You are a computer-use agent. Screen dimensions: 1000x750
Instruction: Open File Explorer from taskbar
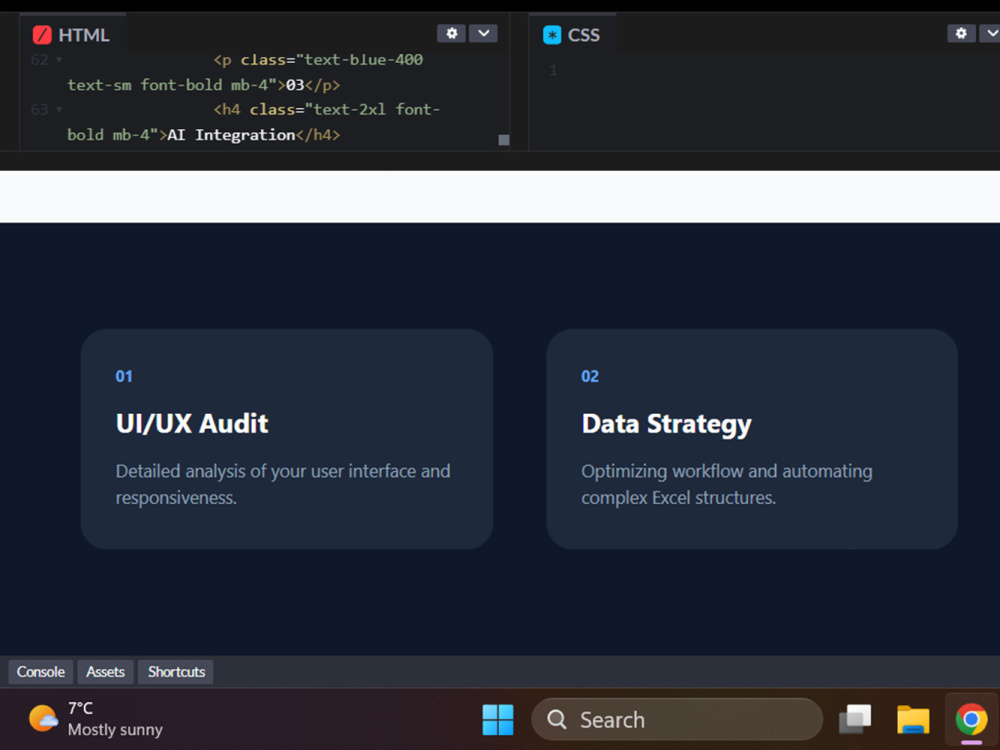point(913,719)
